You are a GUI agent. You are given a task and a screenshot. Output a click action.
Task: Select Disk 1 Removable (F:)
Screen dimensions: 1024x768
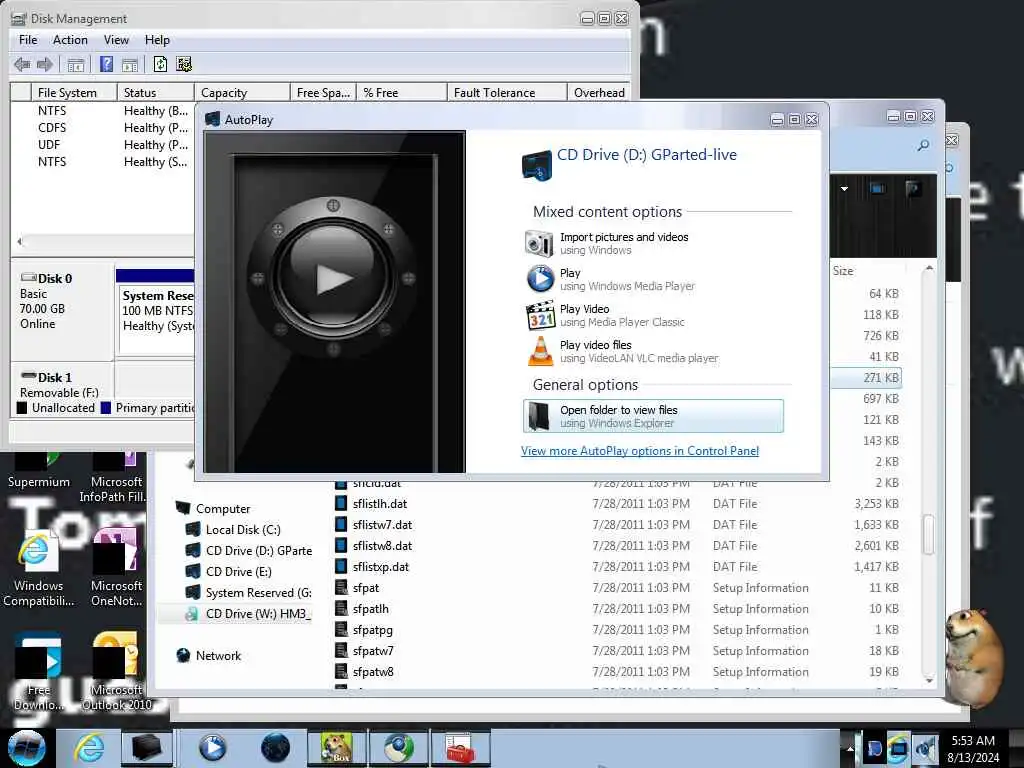tap(62, 380)
